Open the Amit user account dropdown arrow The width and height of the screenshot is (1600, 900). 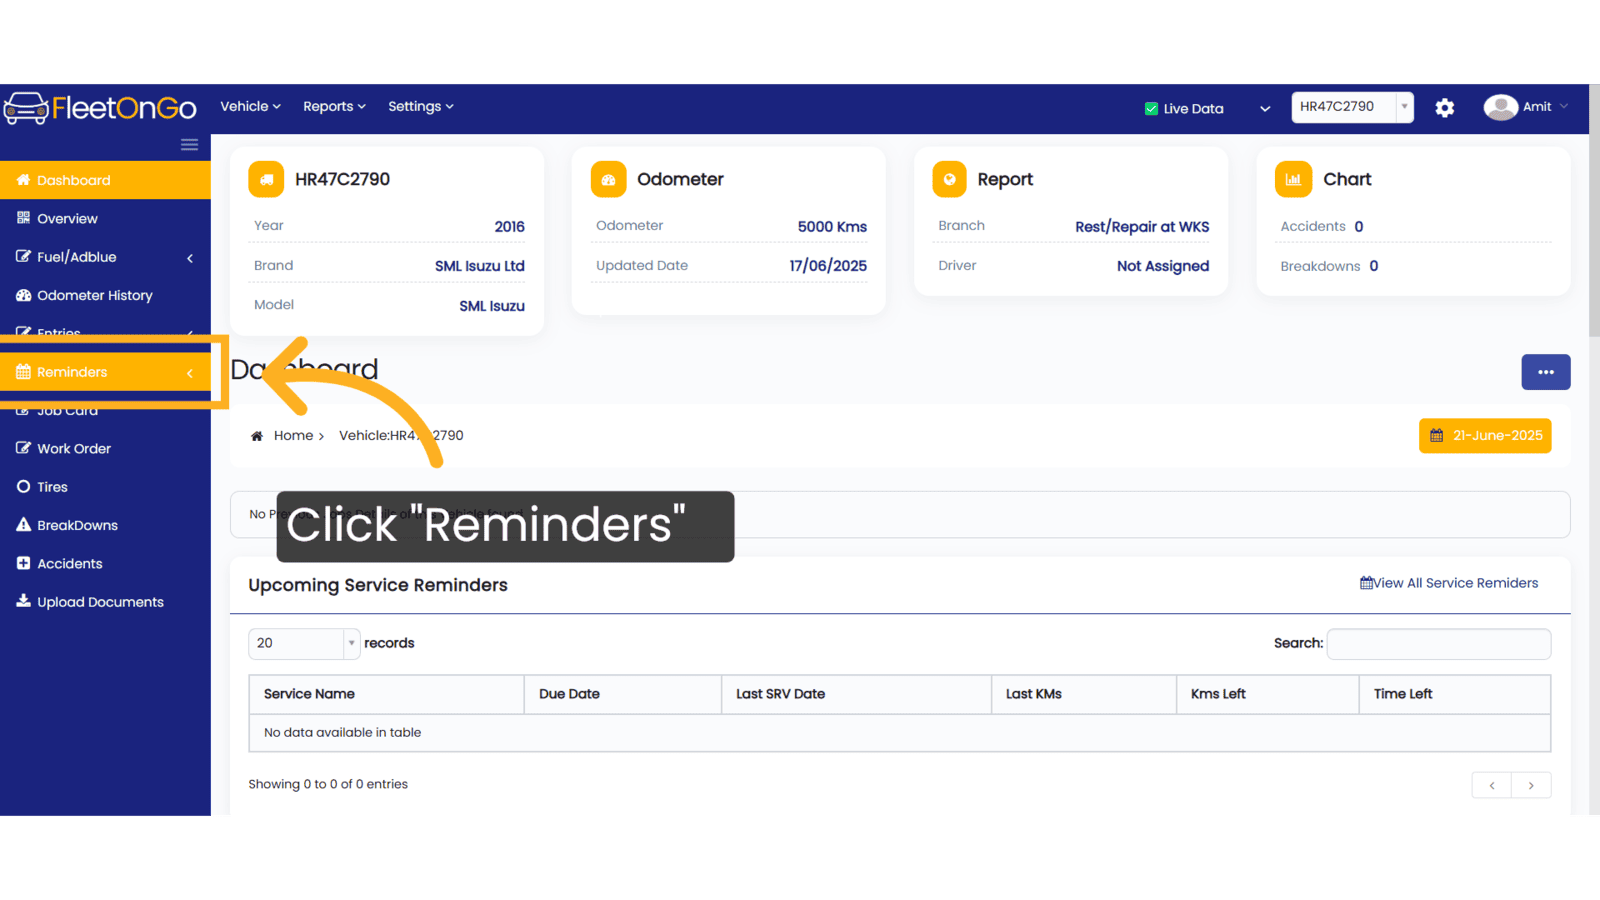1564,107
